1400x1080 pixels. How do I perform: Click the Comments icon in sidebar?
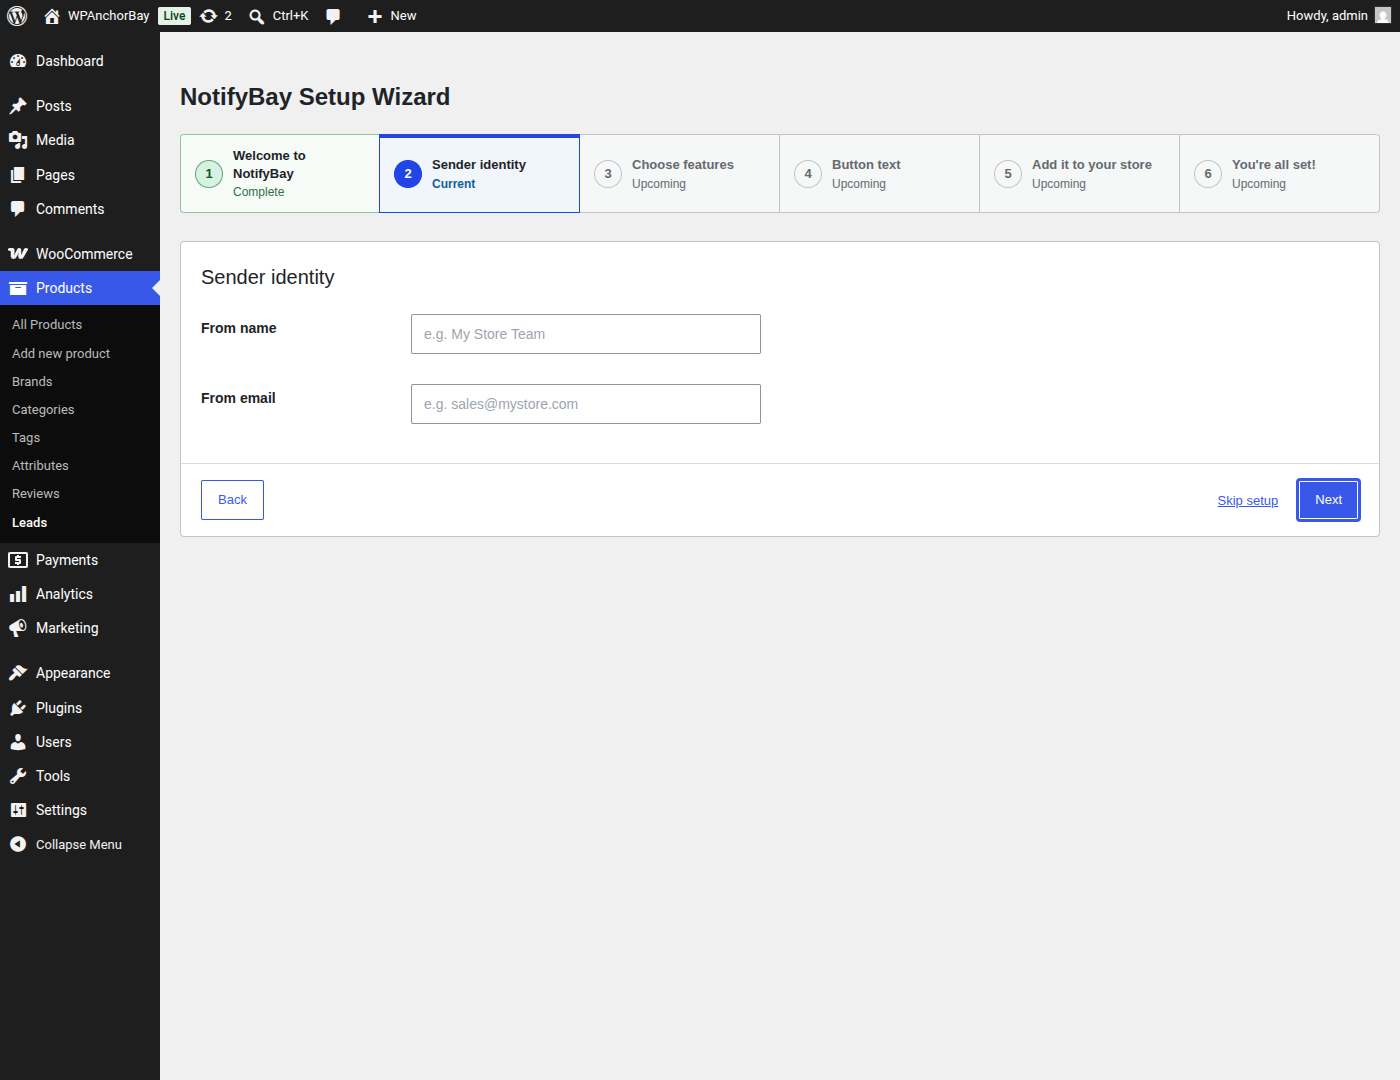coord(18,209)
